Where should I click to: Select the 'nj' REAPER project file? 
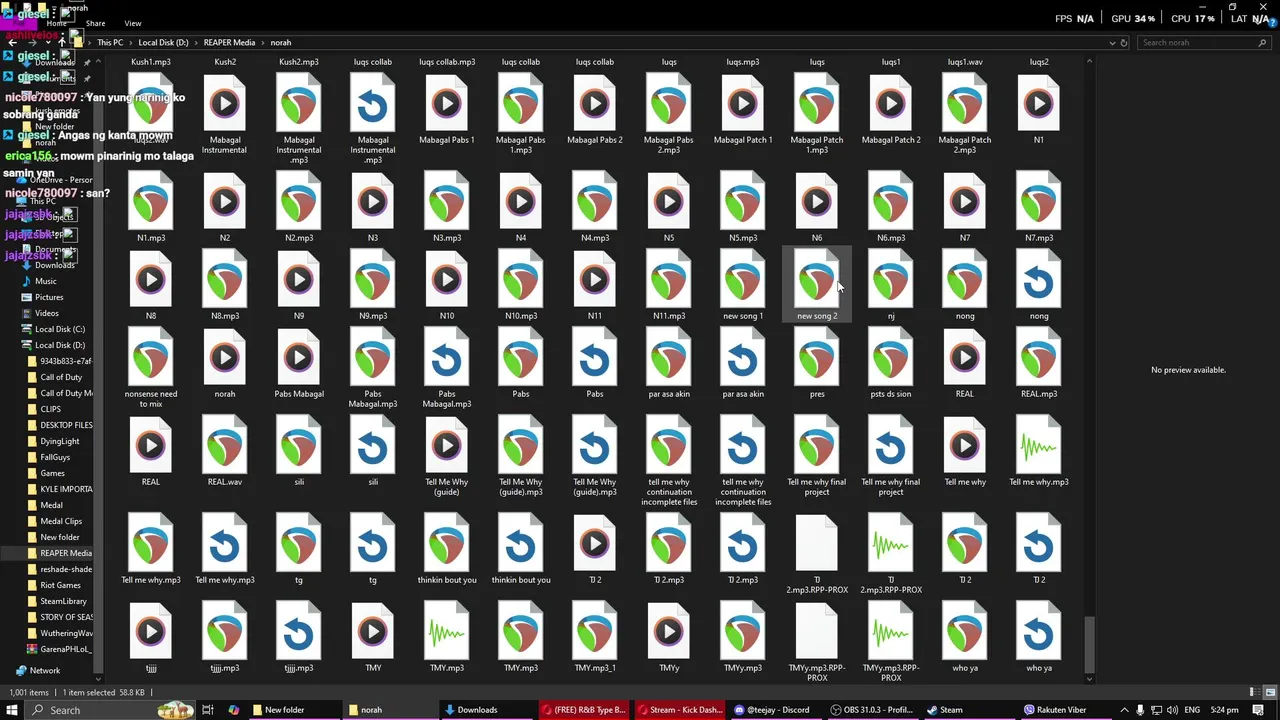(x=891, y=286)
